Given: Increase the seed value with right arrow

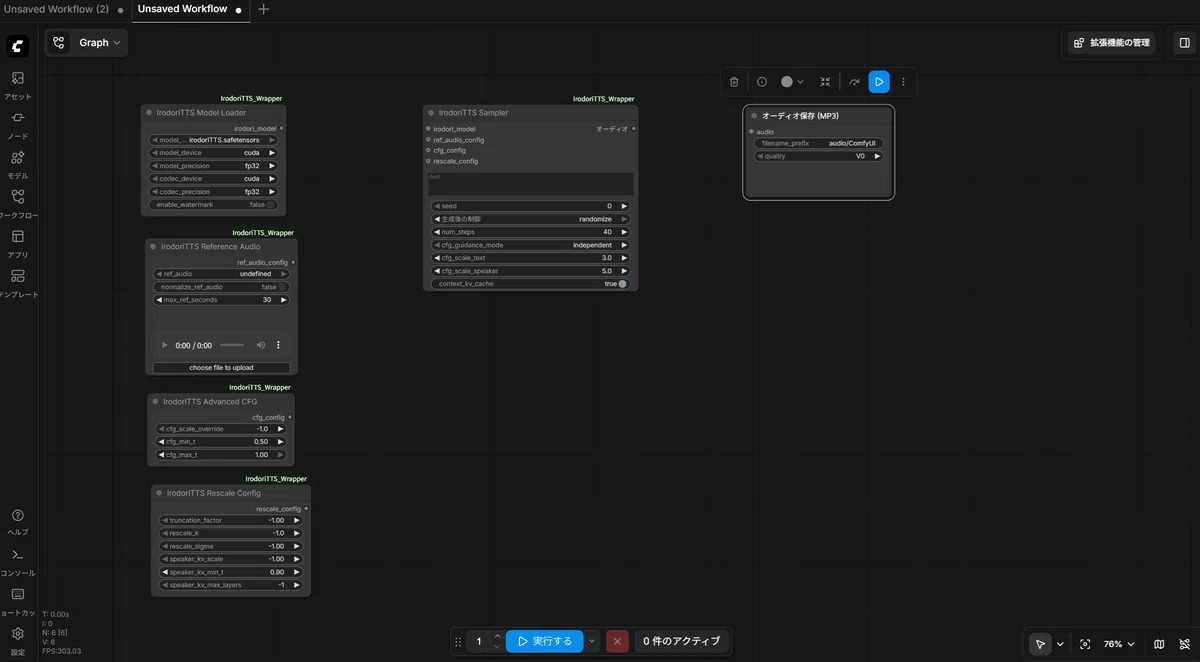Looking at the screenshot, I should click(624, 206).
